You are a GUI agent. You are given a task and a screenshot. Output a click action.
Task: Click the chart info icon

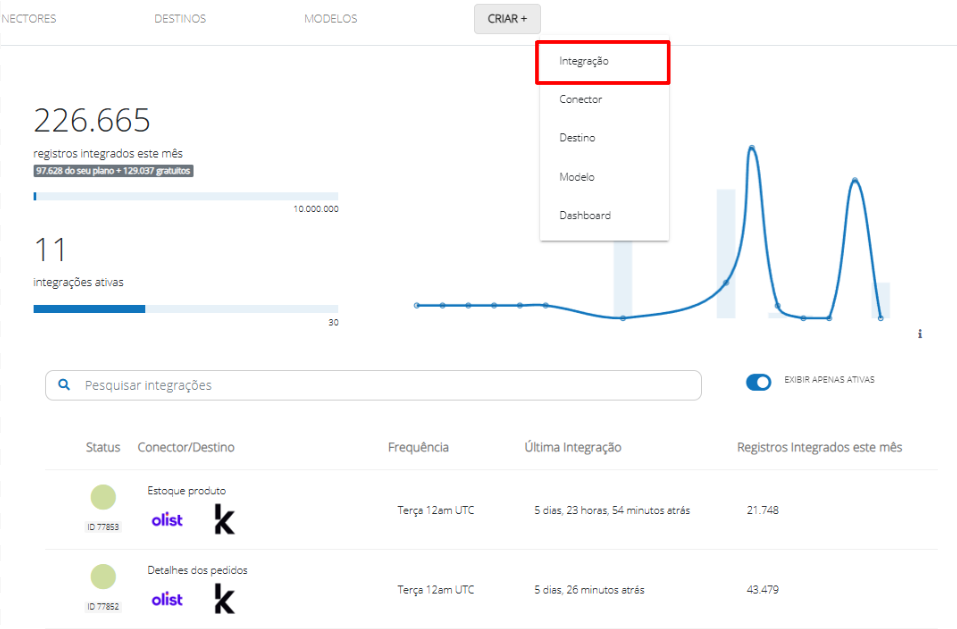coord(919,334)
